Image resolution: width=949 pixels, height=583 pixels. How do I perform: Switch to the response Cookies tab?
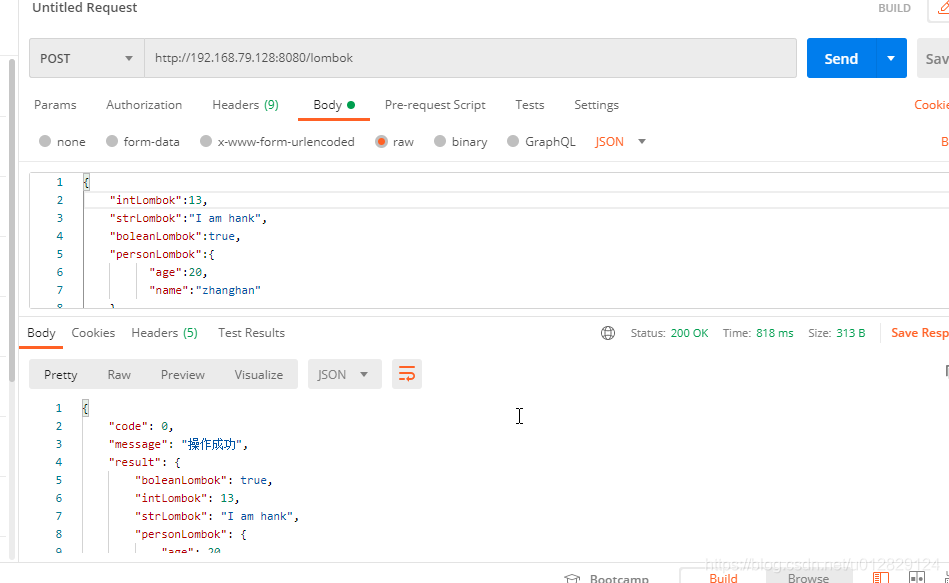point(93,333)
